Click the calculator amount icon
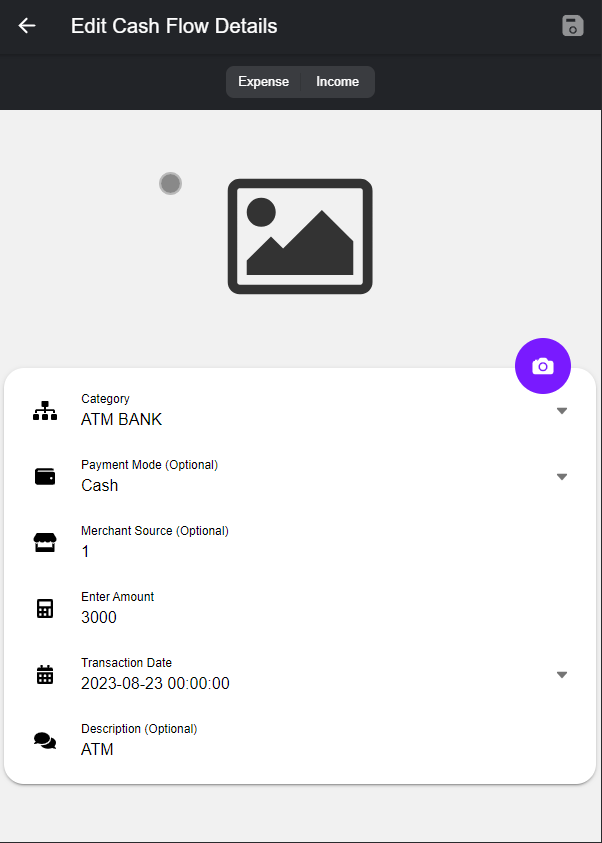 point(45,608)
